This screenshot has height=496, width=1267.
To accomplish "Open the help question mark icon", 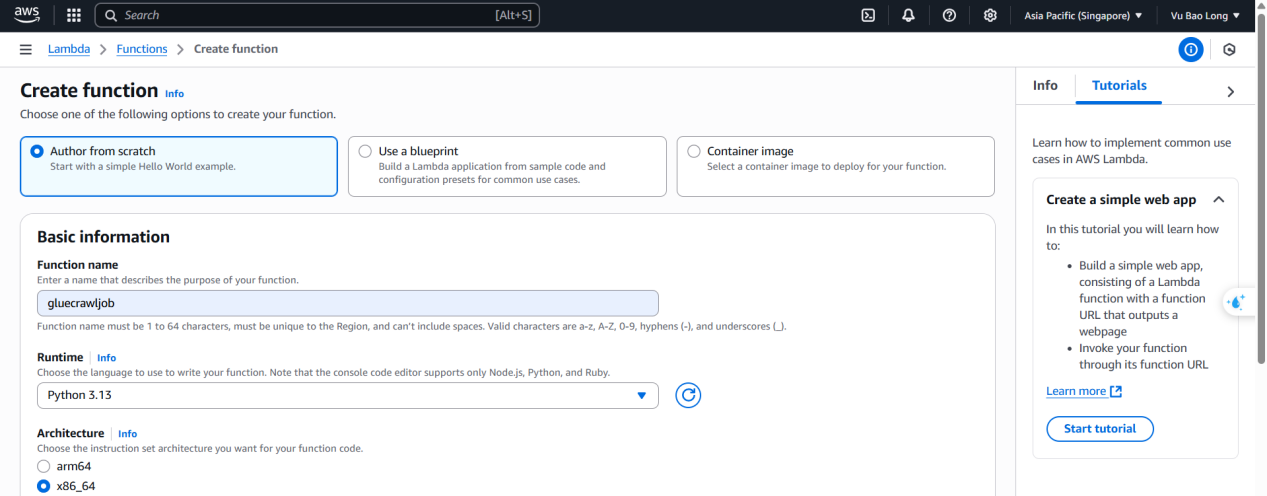I will click(949, 15).
